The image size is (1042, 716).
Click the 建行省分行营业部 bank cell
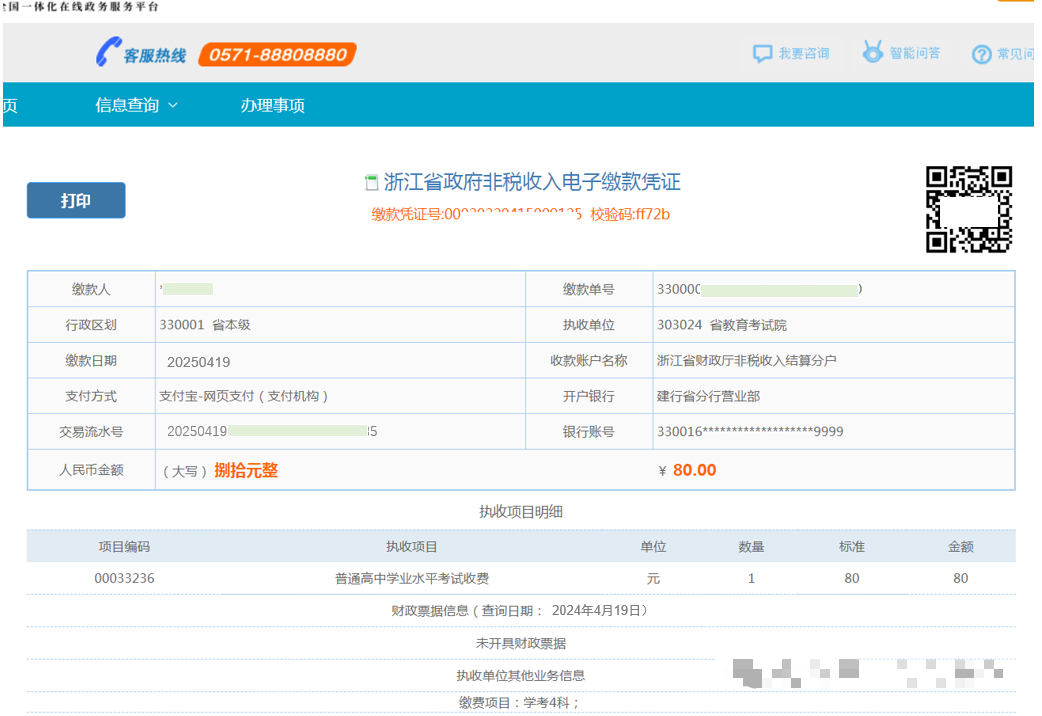708,396
